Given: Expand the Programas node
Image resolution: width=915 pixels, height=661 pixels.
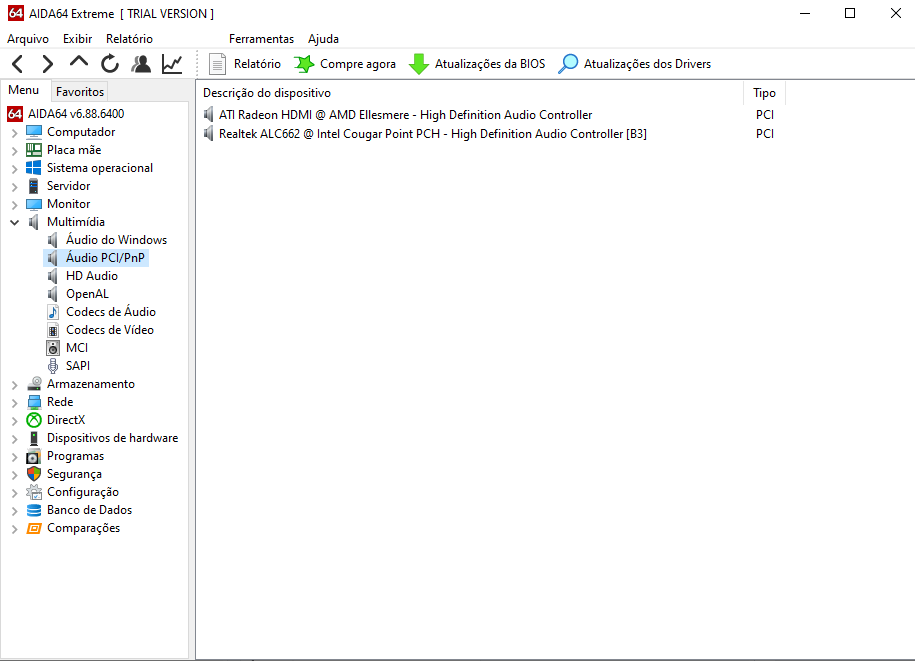Looking at the screenshot, I should click(x=15, y=457).
